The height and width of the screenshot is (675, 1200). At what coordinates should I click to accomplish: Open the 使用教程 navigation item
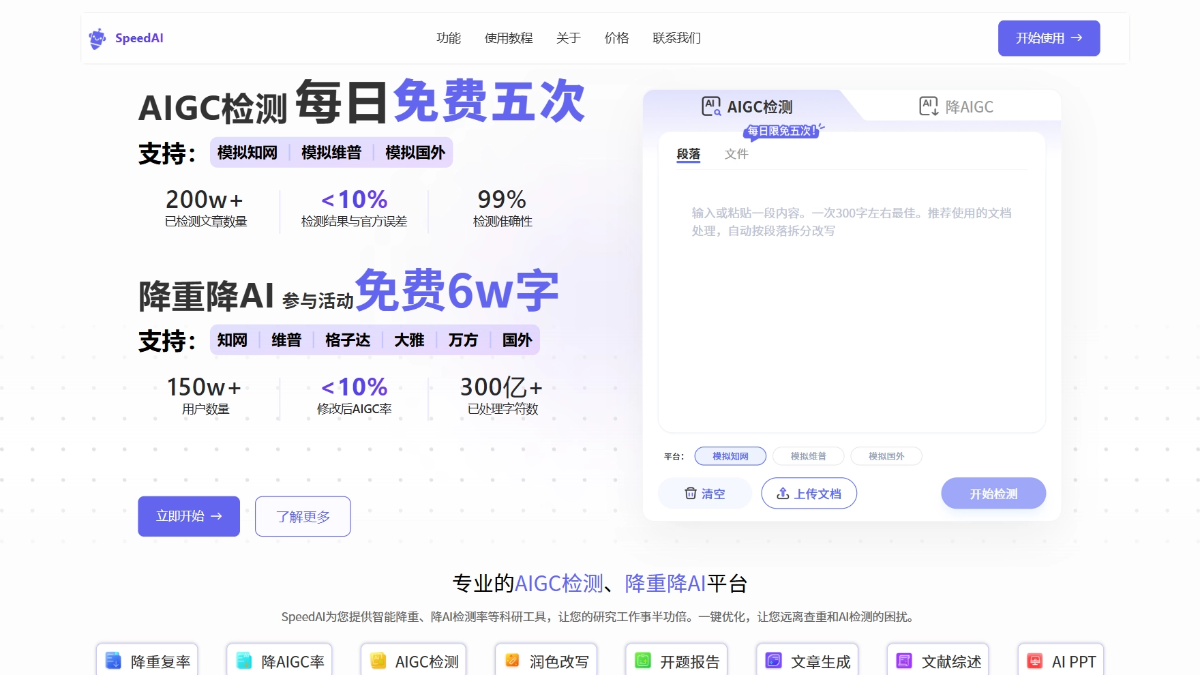click(509, 38)
